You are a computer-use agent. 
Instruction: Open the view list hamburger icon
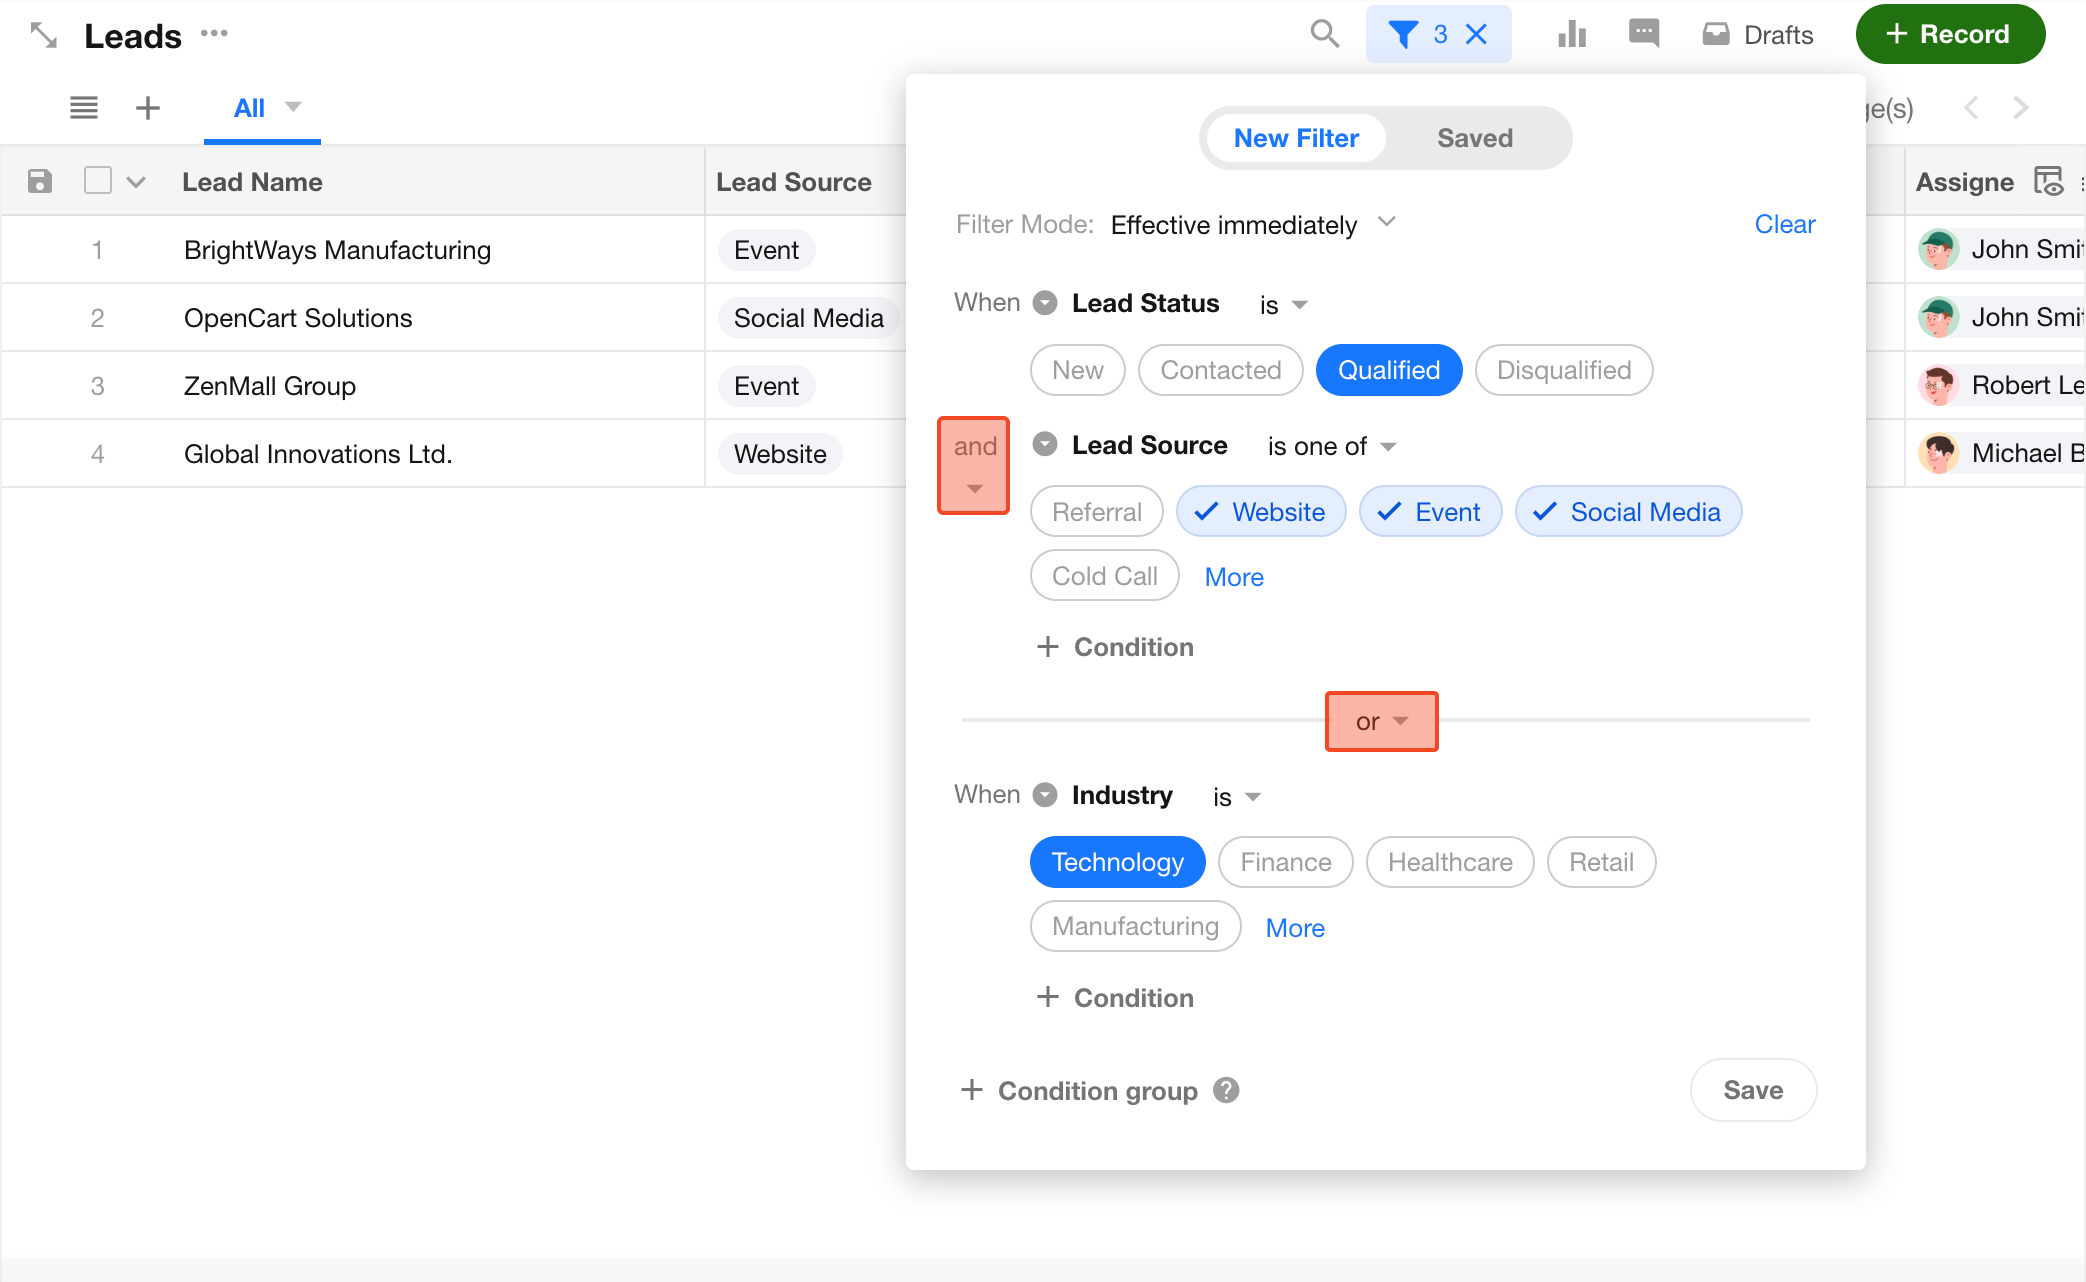click(x=84, y=108)
